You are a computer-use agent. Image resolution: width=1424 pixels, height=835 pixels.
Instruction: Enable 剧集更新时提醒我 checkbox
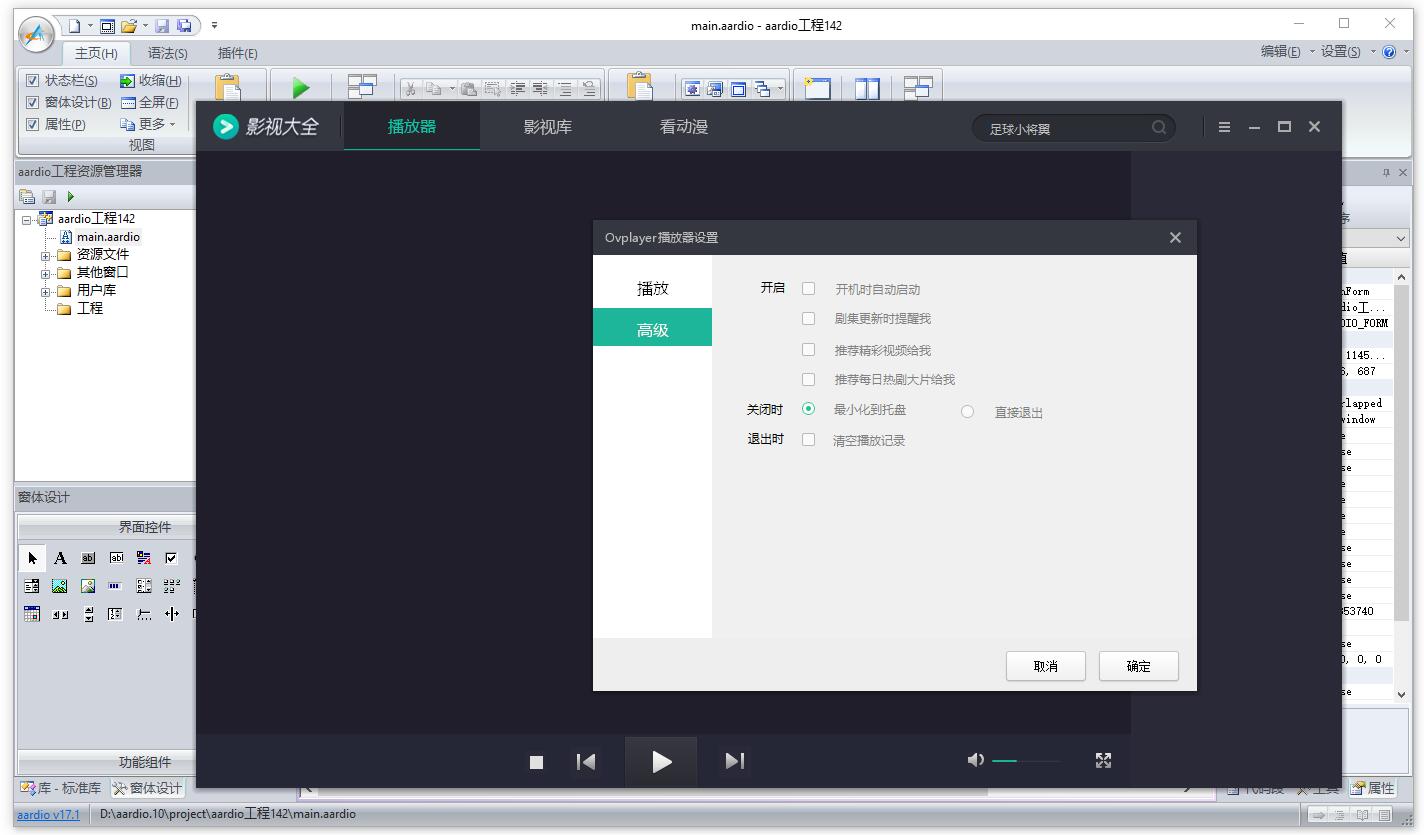pyautogui.click(x=808, y=318)
